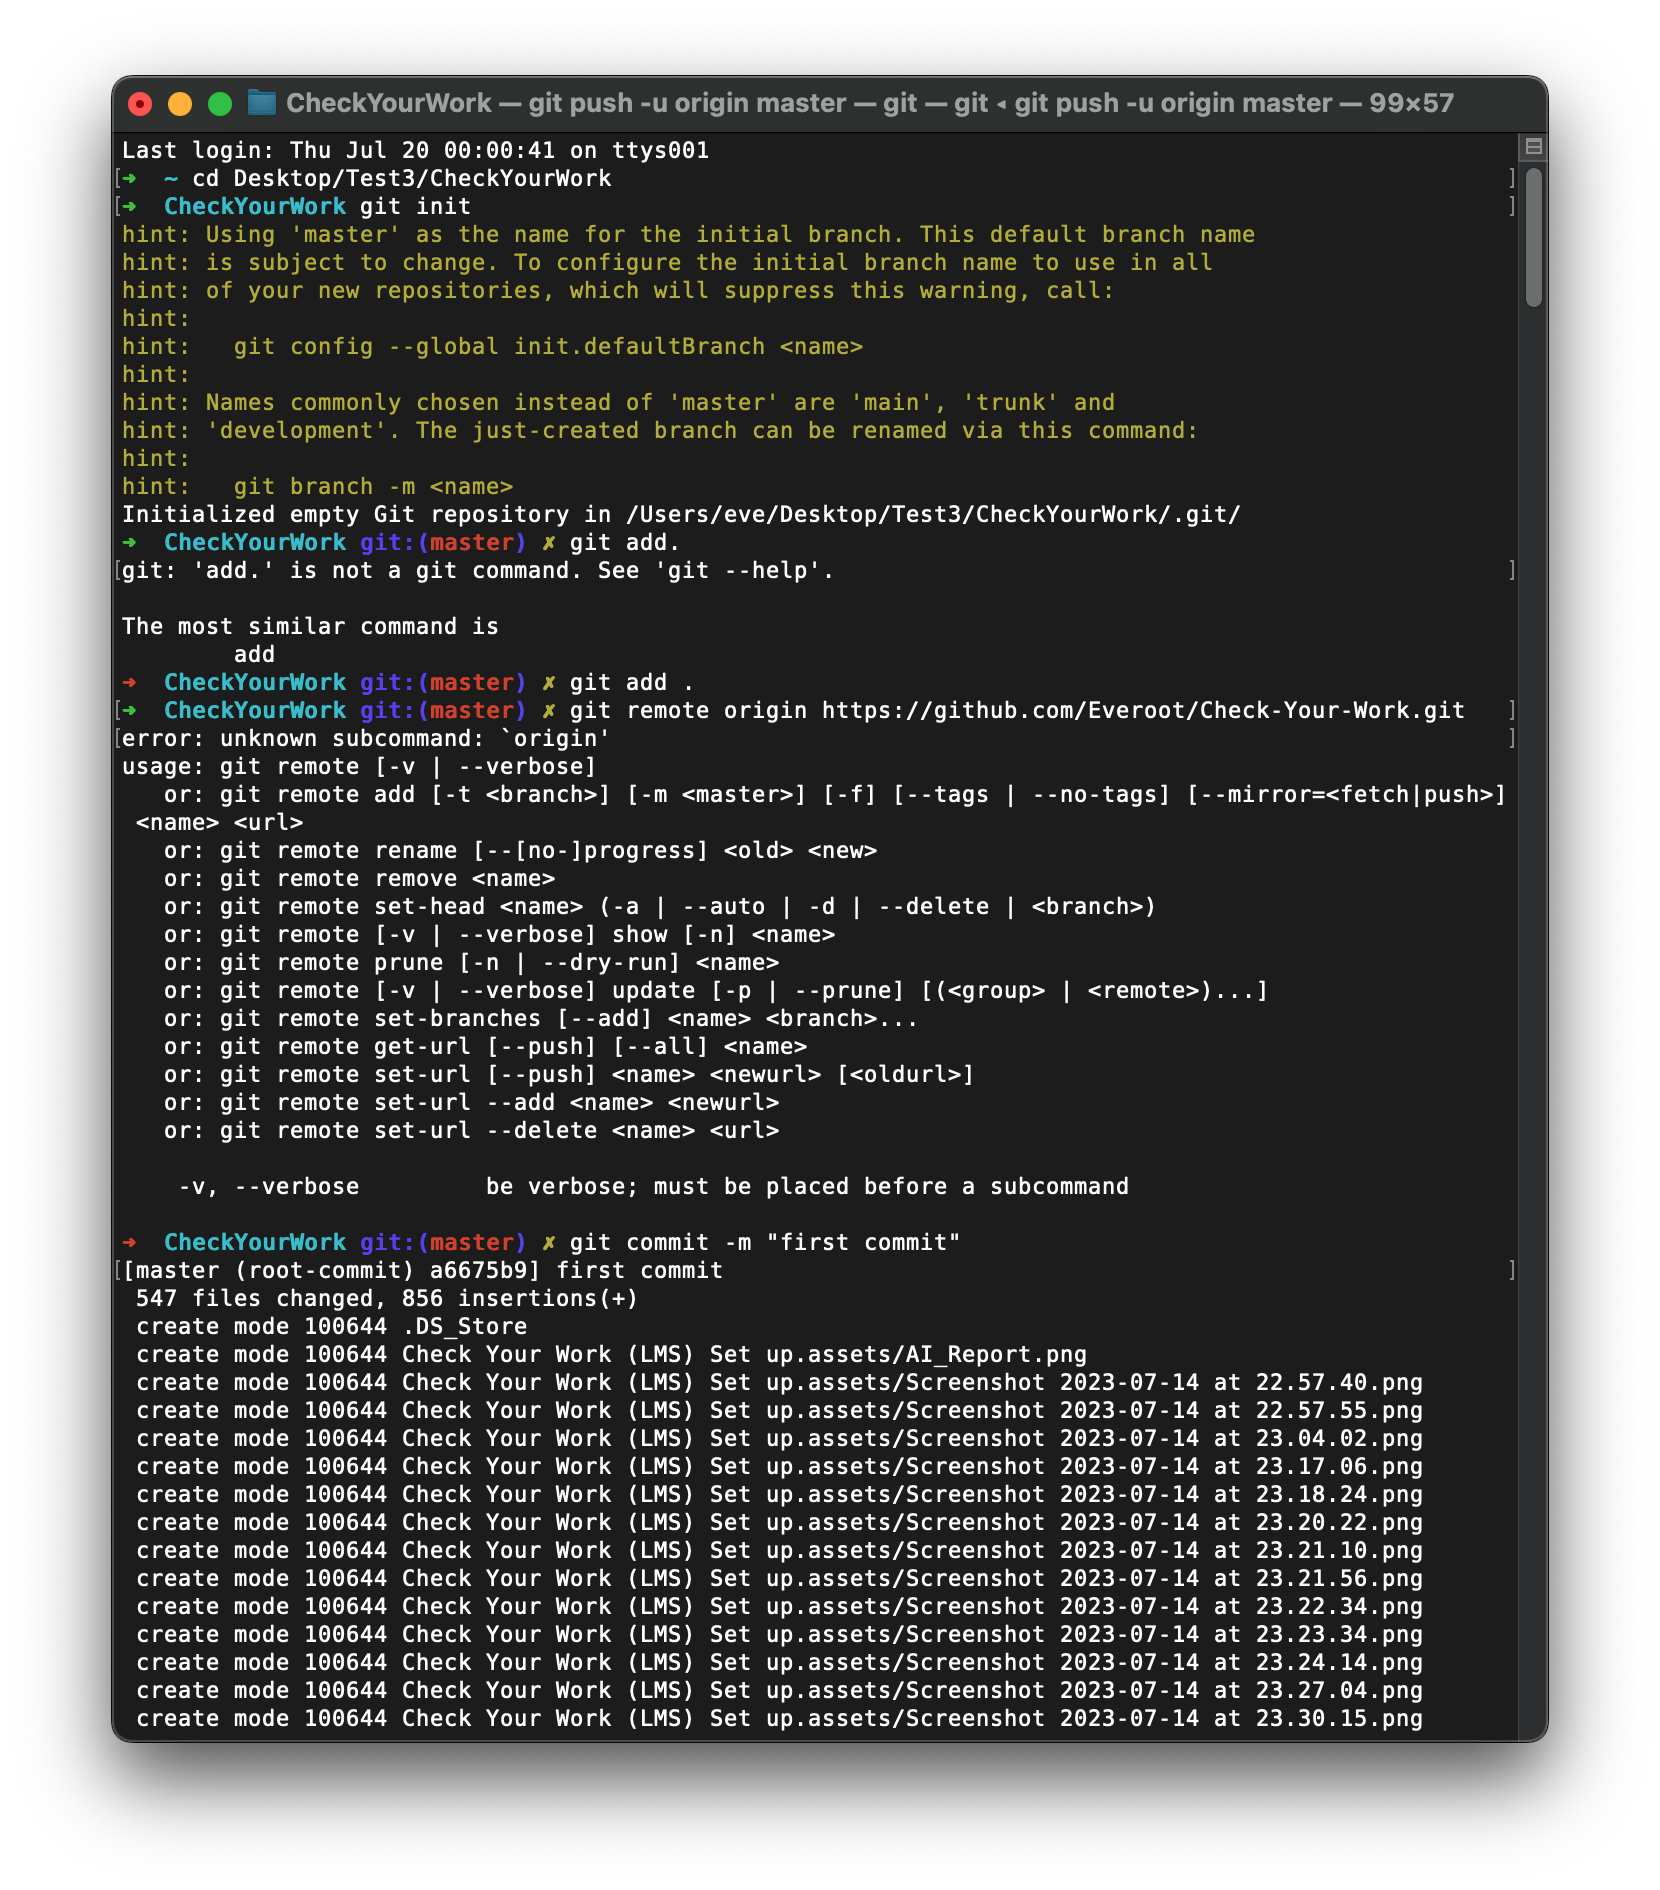Screen dimensions: 1660x1890
Task: Click '-v, --verbose be verbose' option line
Action: point(653,1187)
